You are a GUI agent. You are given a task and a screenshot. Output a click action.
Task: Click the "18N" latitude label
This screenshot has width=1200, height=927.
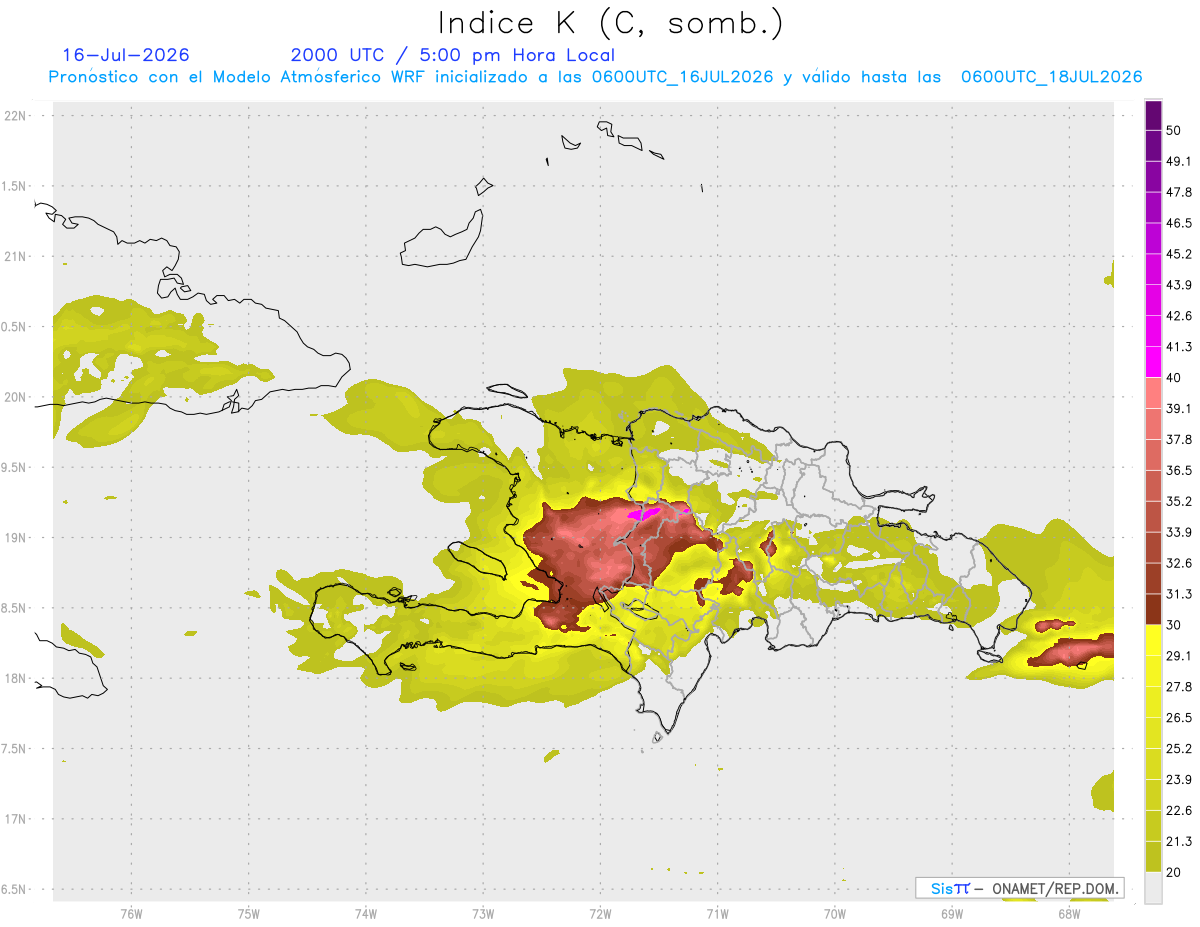tap(17, 679)
